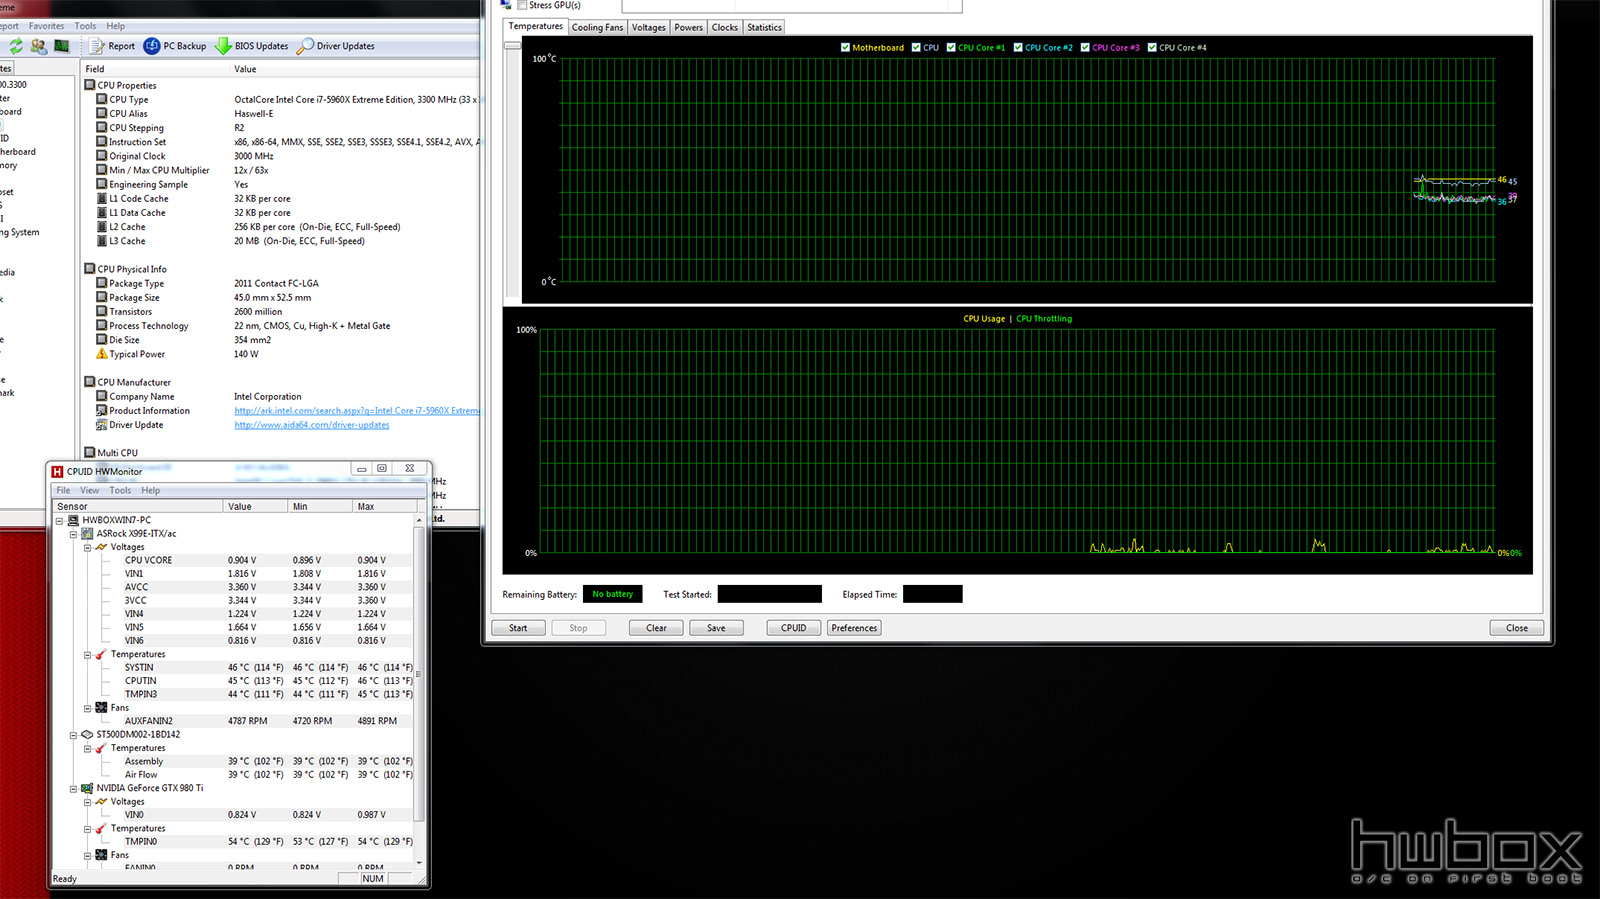Screen dimensions: 1600x899
Task: Toggle the CPU Core #1 graph checkbox
Action: (952, 47)
